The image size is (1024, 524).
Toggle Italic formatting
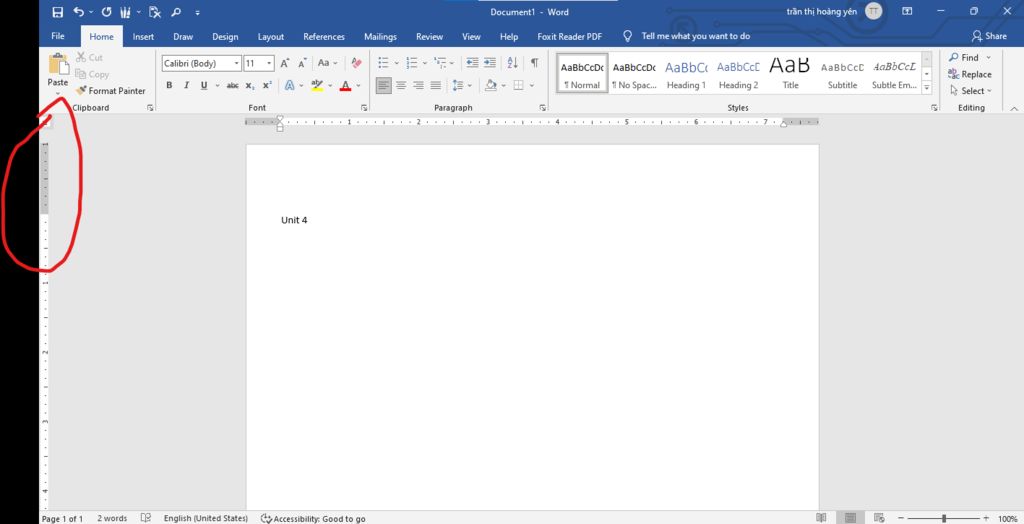tap(186, 86)
